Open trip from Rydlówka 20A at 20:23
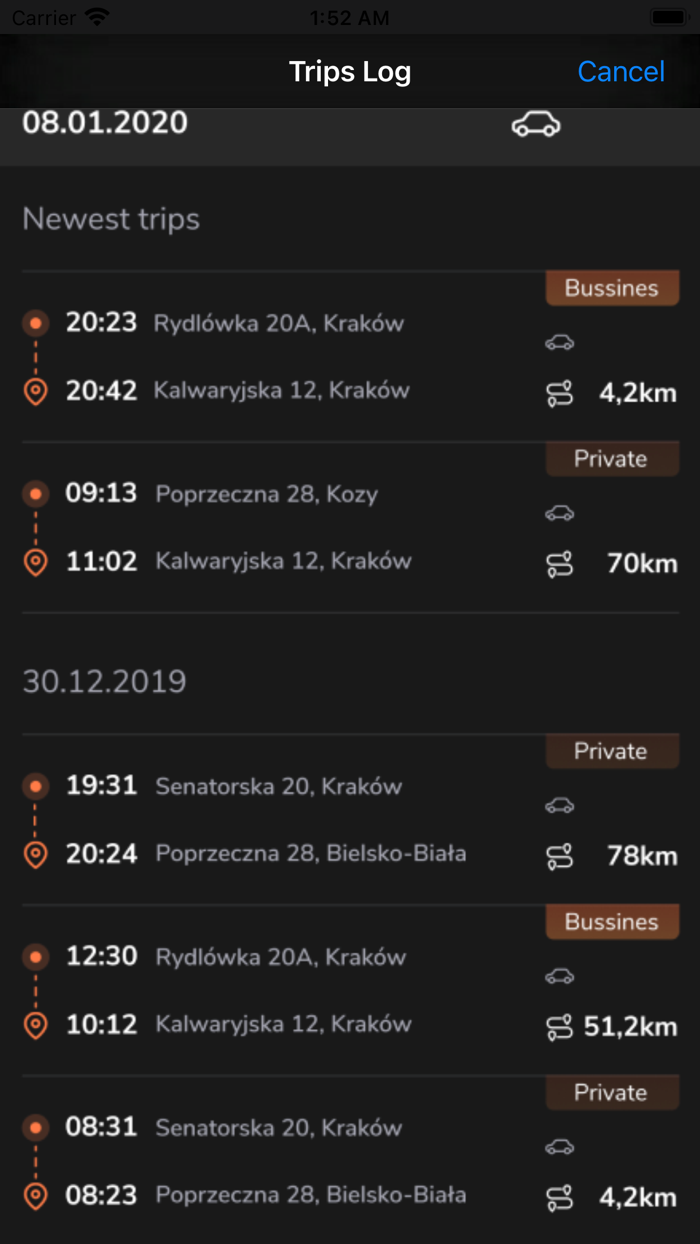 pos(278,324)
